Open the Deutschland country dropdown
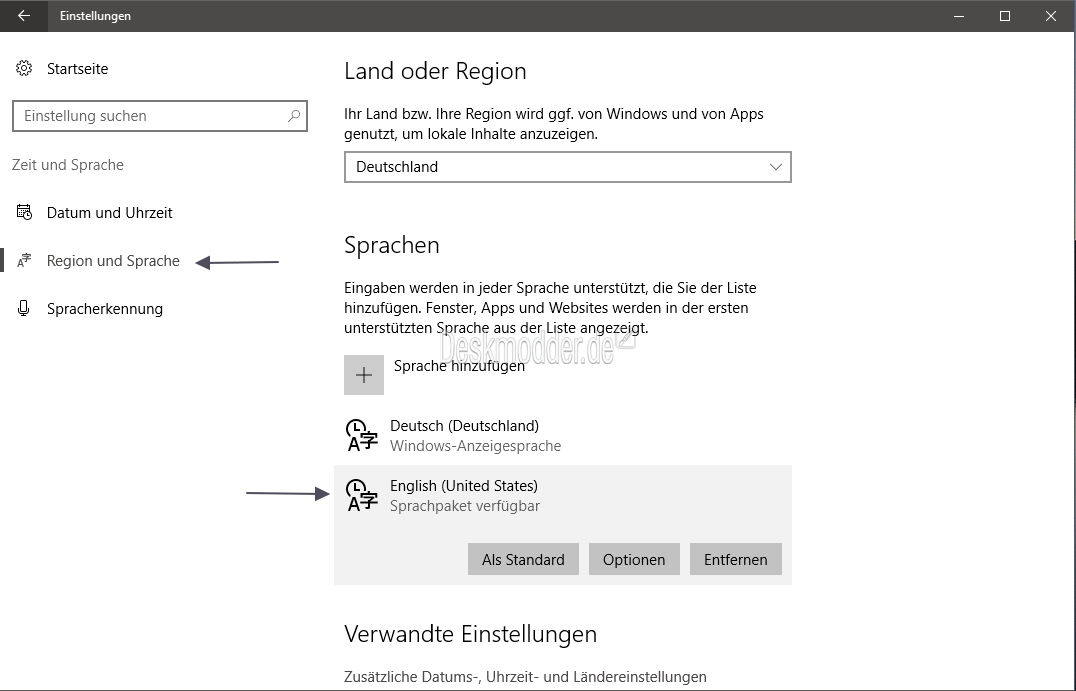This screenshot has height=691, width=1076. [568, 167]
